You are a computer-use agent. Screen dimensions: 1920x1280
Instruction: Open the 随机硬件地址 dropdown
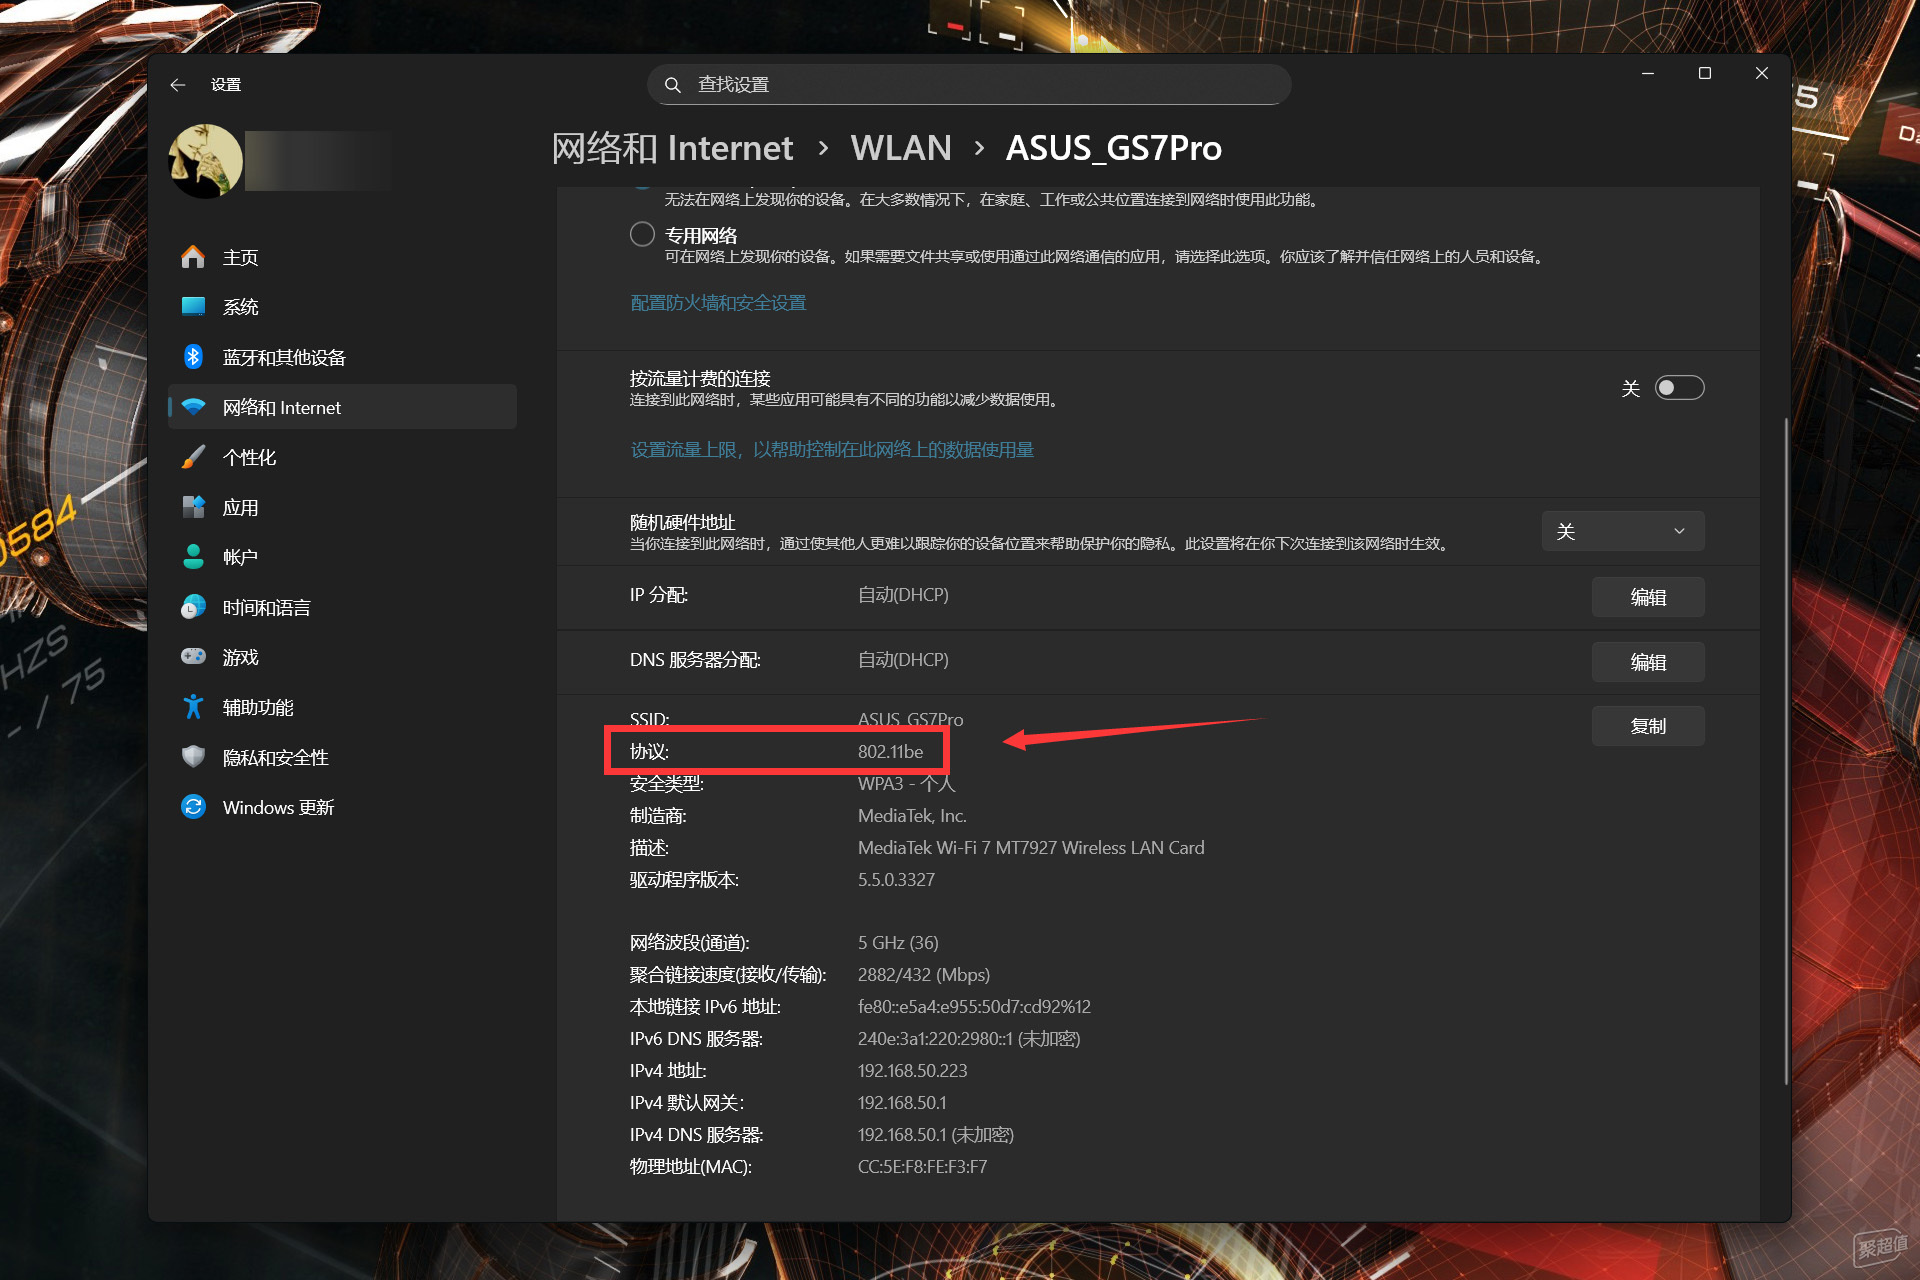[1623, 531]
